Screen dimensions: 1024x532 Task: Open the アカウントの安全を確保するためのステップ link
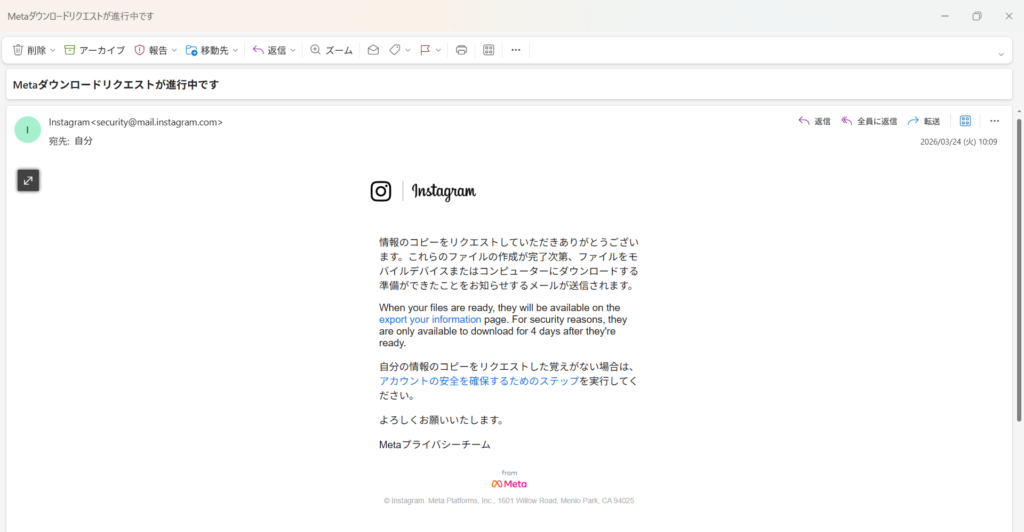pyautogui.click(x=479, y=381)
